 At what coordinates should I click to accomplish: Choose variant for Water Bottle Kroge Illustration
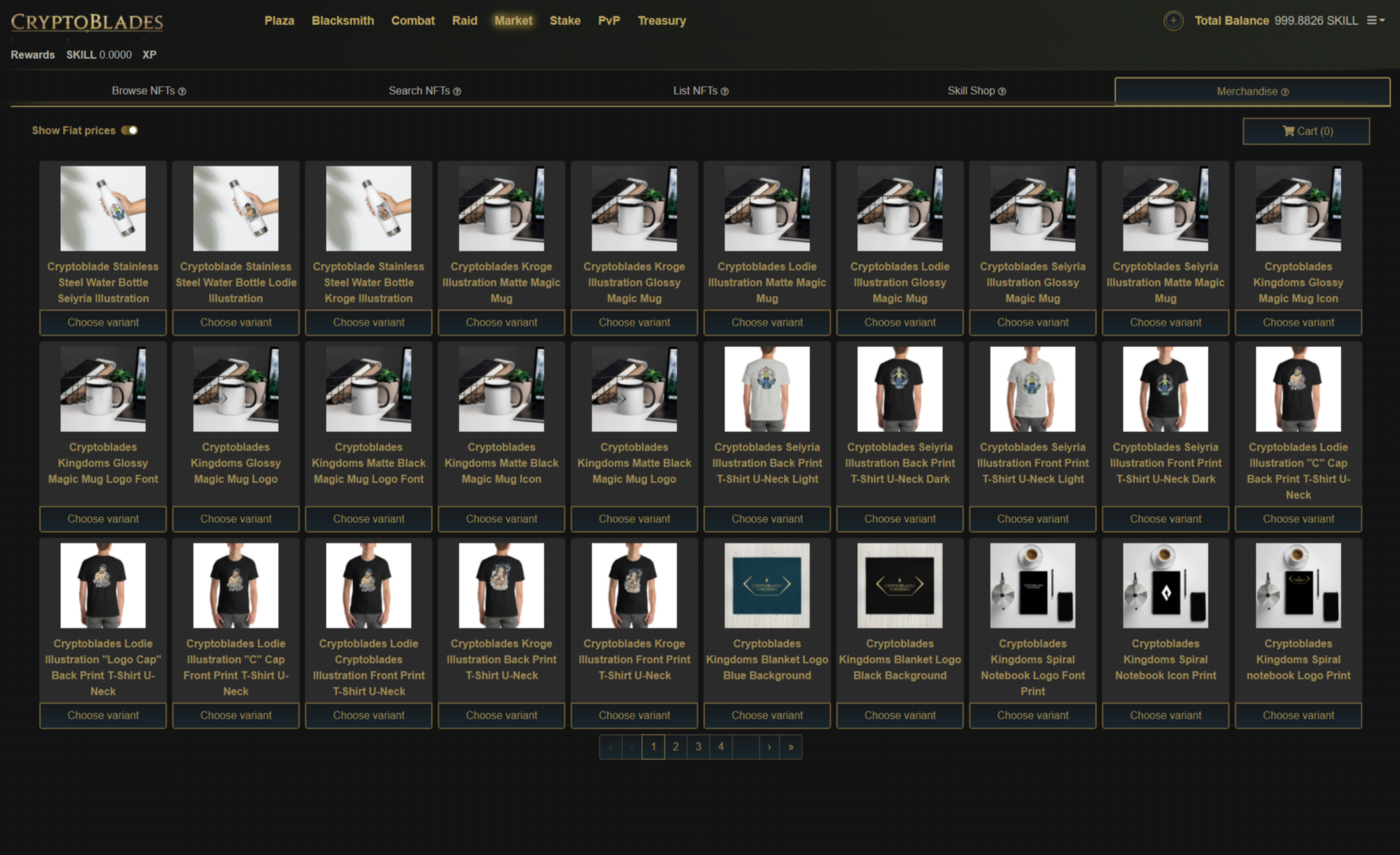tap(369, 323)
